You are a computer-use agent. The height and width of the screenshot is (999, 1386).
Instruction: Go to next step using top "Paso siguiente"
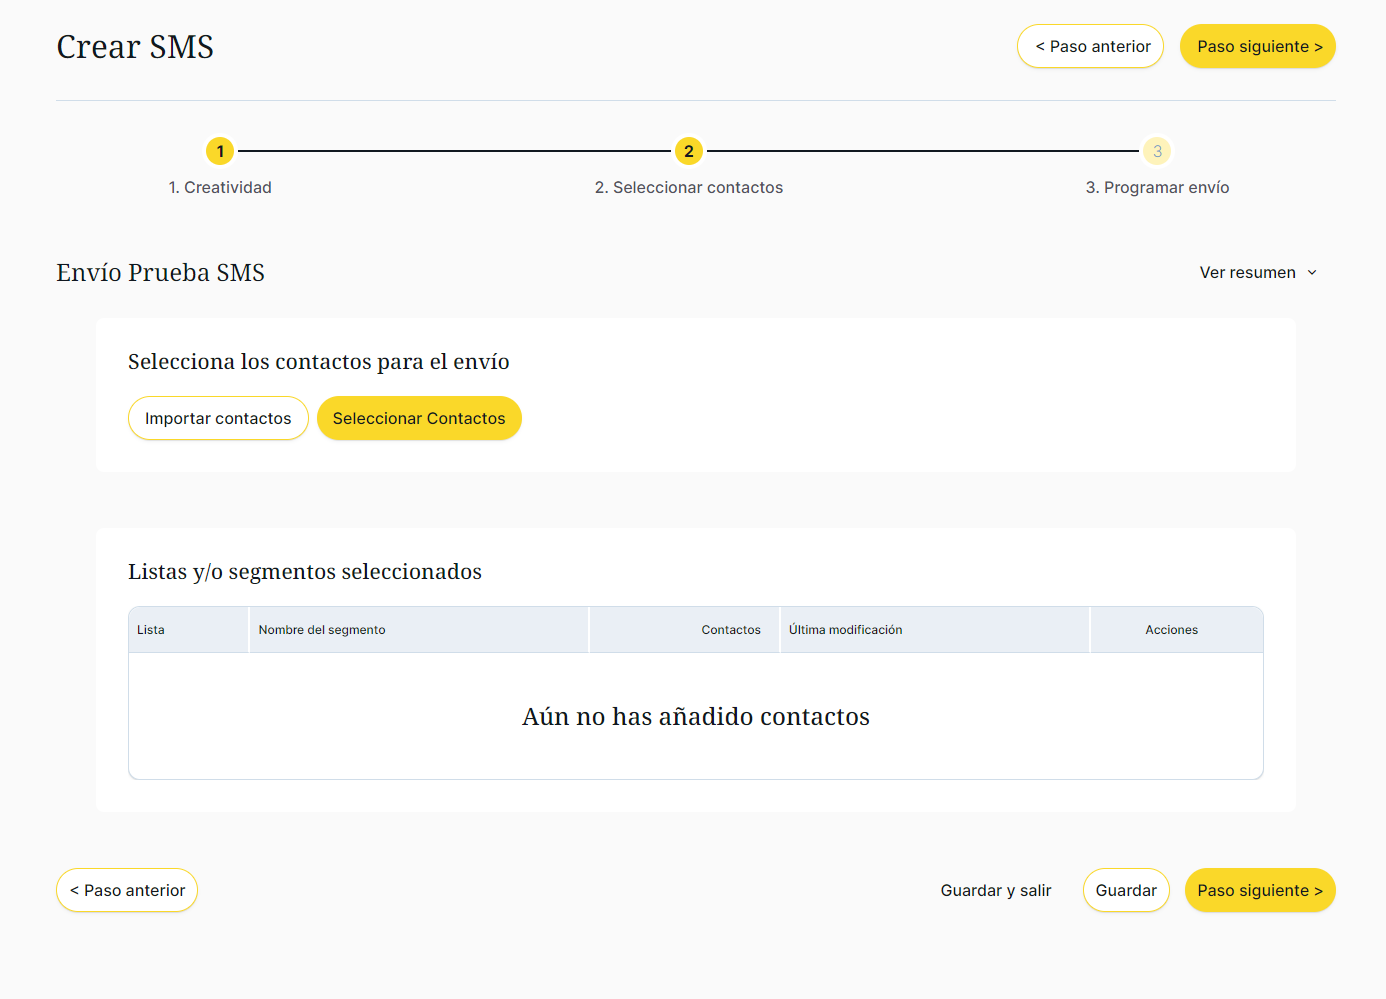pyautogui.click(x=1257, y=47)
